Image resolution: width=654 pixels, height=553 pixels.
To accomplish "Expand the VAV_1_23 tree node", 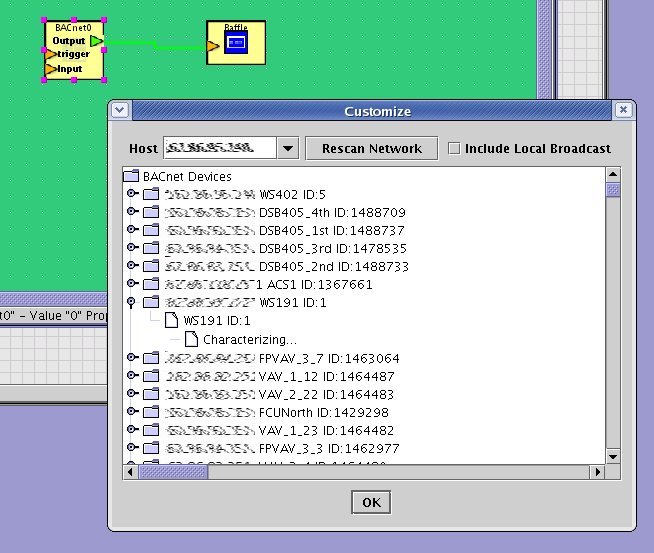I will point(132,429).
